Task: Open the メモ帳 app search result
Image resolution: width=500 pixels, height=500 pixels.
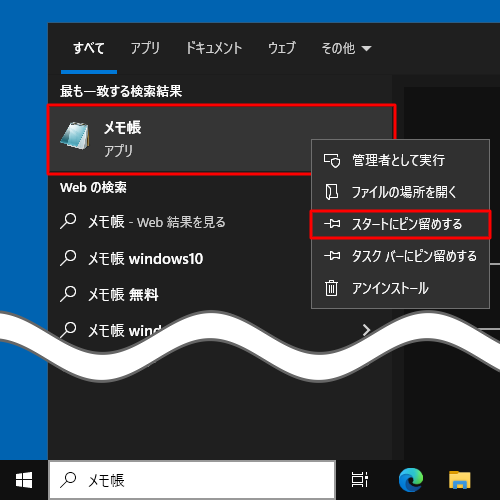Action: [x=221, y=139]
